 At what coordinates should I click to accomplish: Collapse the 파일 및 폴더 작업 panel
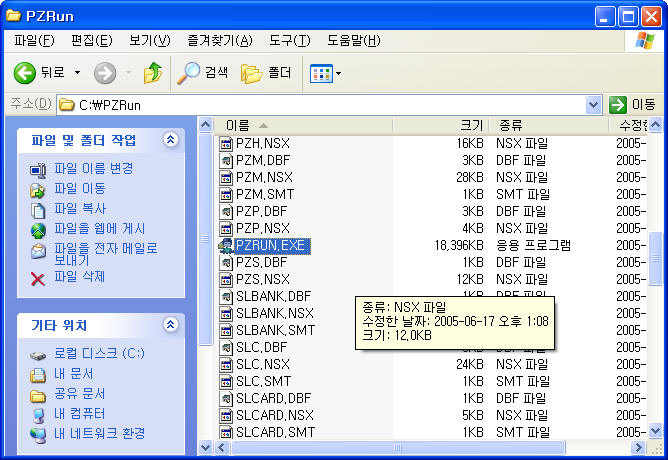point(170,140)
